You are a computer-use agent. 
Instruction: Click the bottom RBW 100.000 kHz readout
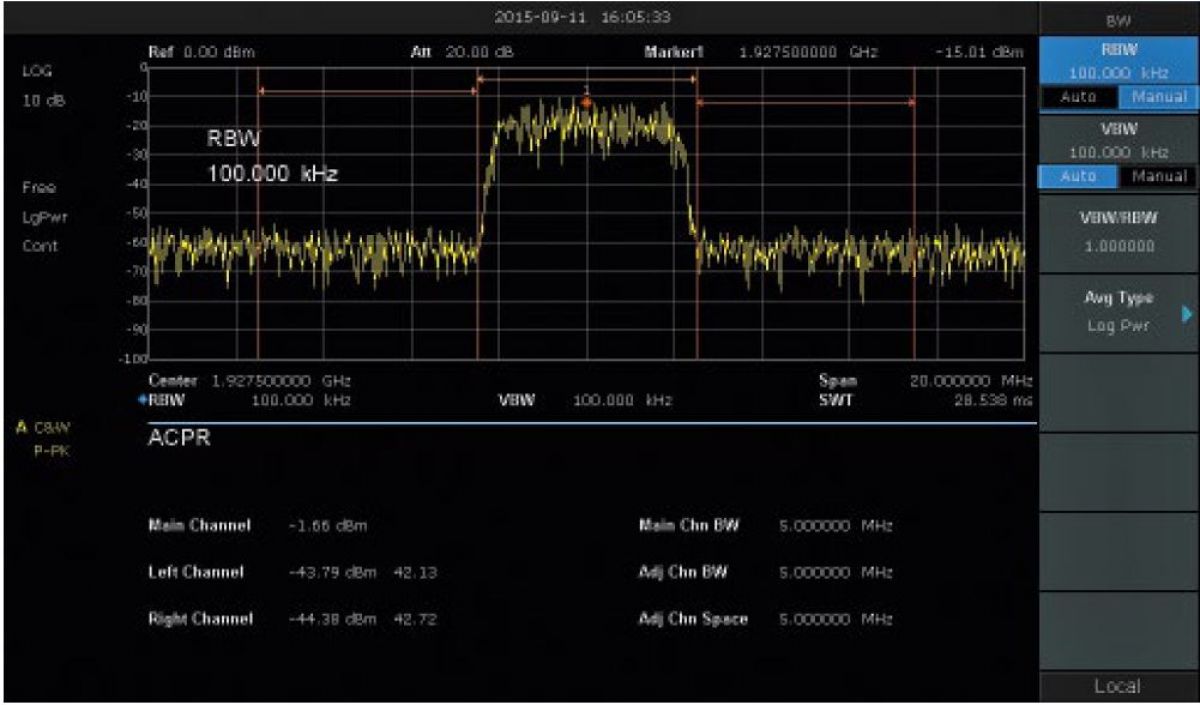click(x=243, y=400)
